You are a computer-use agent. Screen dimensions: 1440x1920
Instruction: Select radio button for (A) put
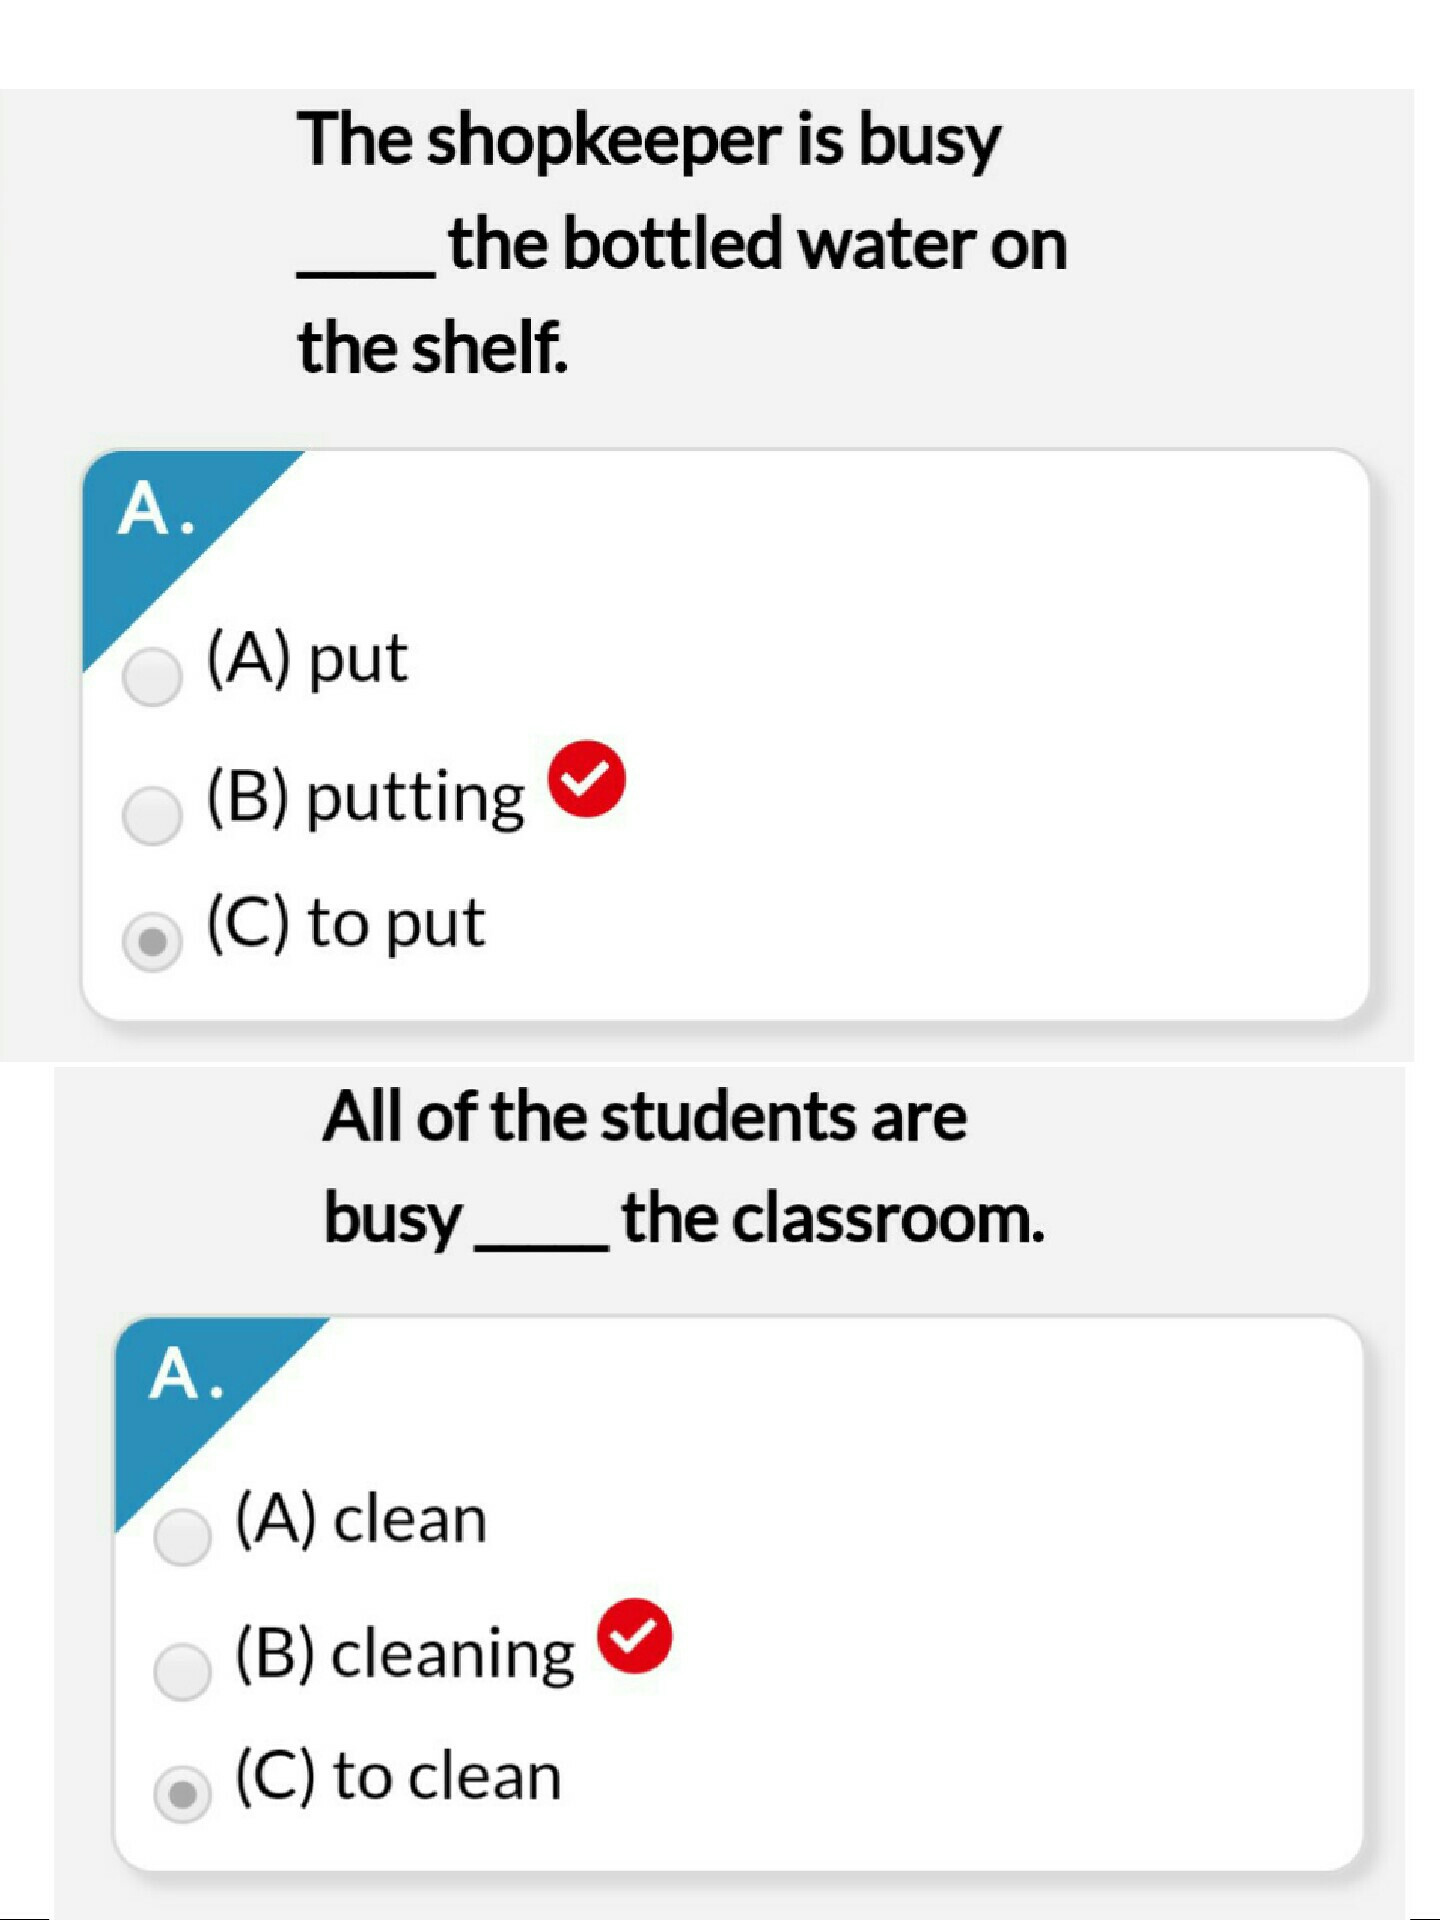click(152, 676)
